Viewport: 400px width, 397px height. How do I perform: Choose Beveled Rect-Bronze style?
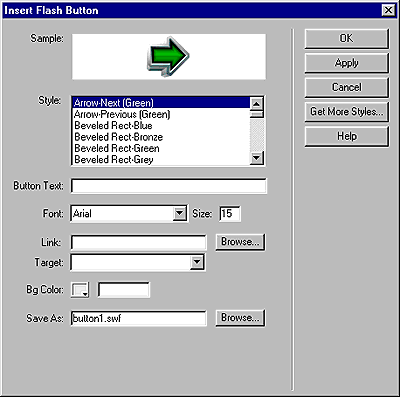pyautogui.click(x=161, y=137)
